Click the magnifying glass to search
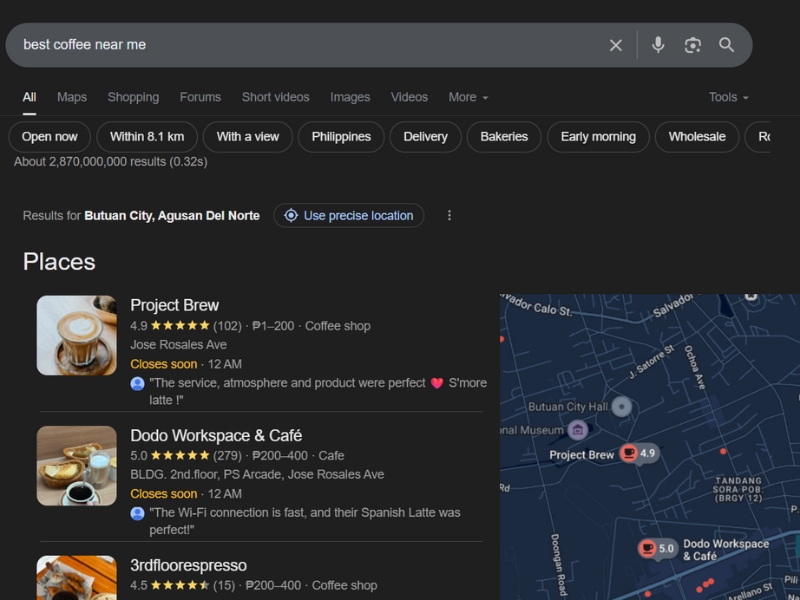The image size is (800, 600). [727, 45]
